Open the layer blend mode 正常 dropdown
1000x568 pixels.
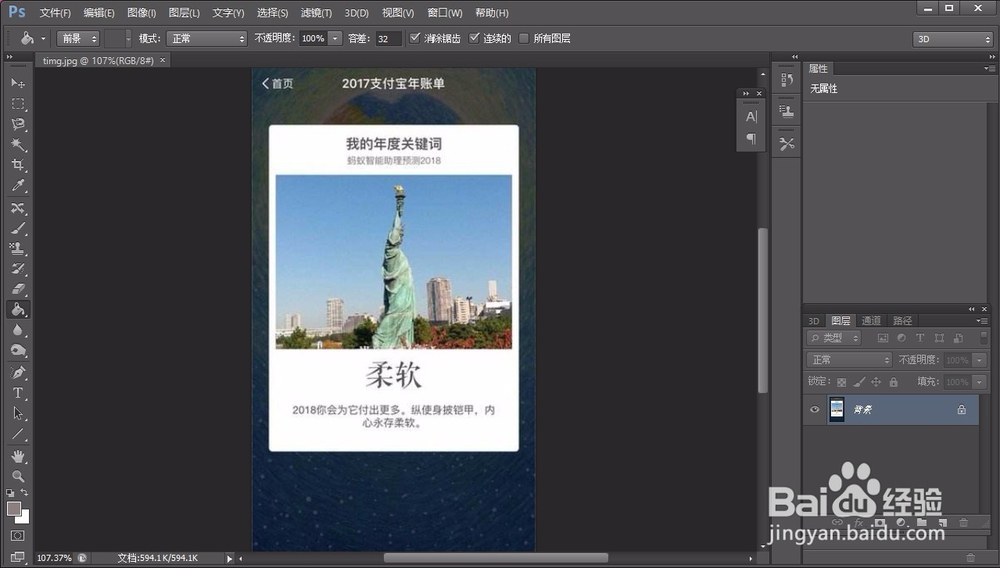(x=849, y=360)
